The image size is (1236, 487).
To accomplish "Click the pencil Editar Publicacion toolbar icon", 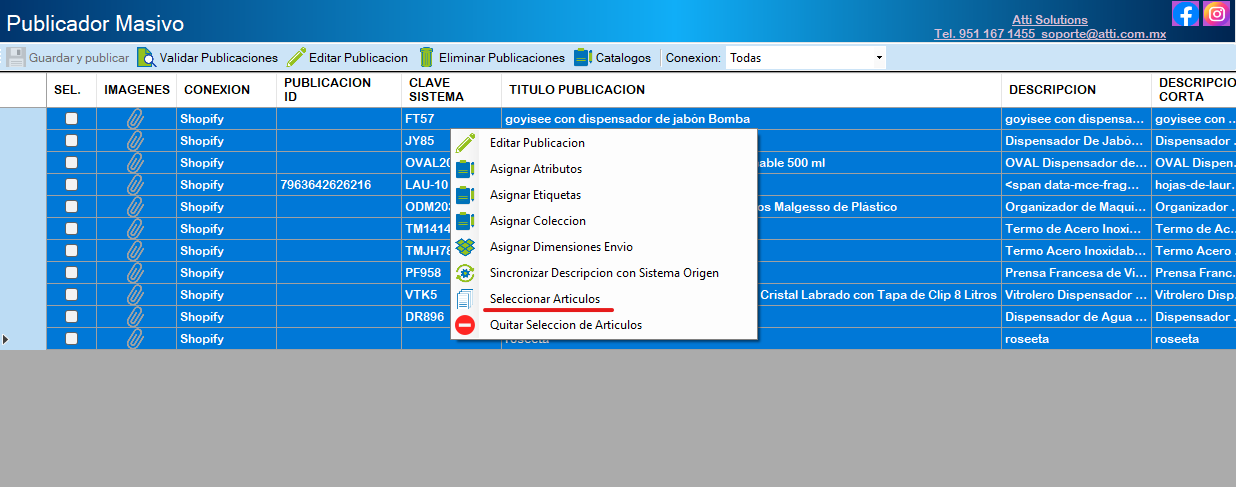I will (296, 58).
